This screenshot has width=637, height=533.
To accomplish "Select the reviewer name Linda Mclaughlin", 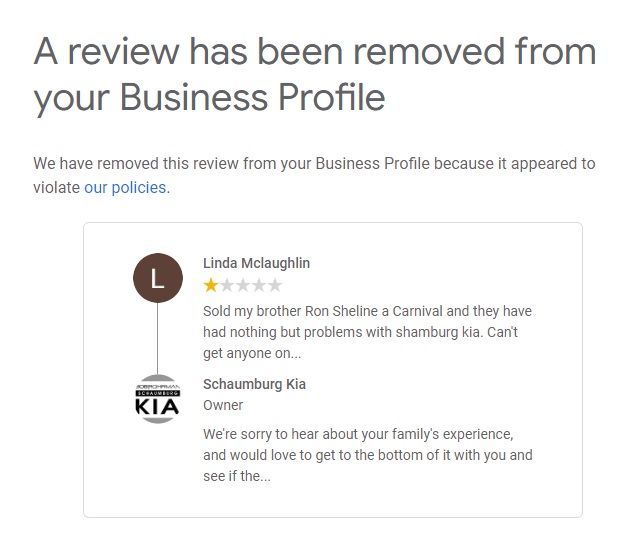I will pyautogui.click(x=256, y=263).
